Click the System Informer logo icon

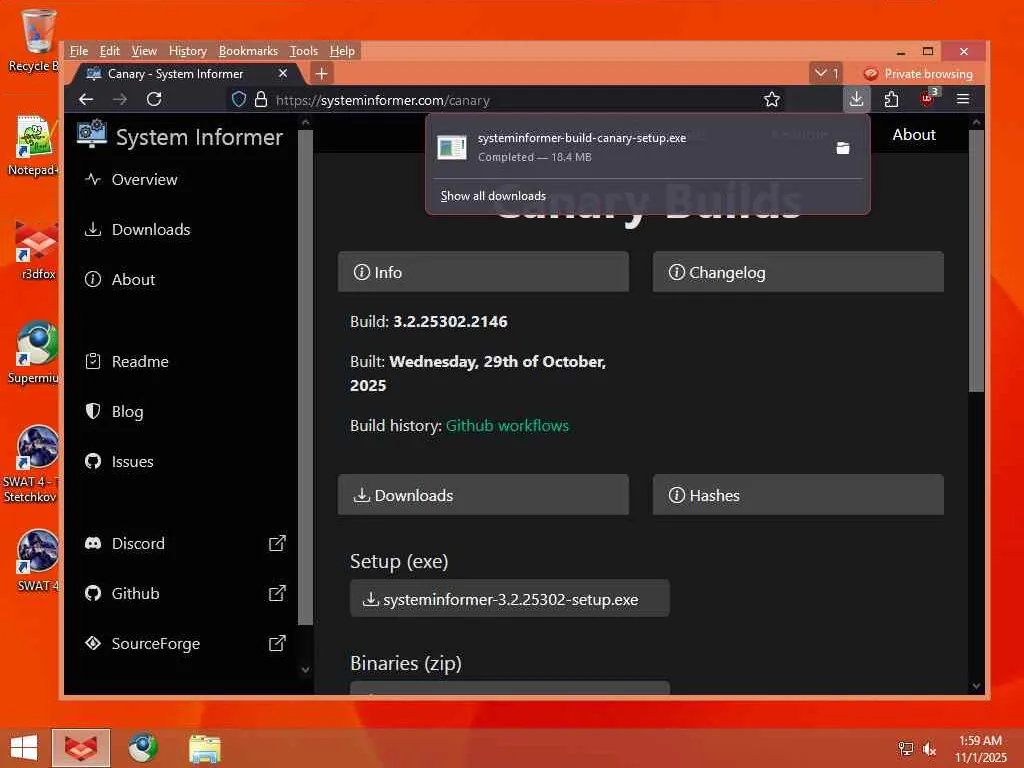tap(91, 133)
